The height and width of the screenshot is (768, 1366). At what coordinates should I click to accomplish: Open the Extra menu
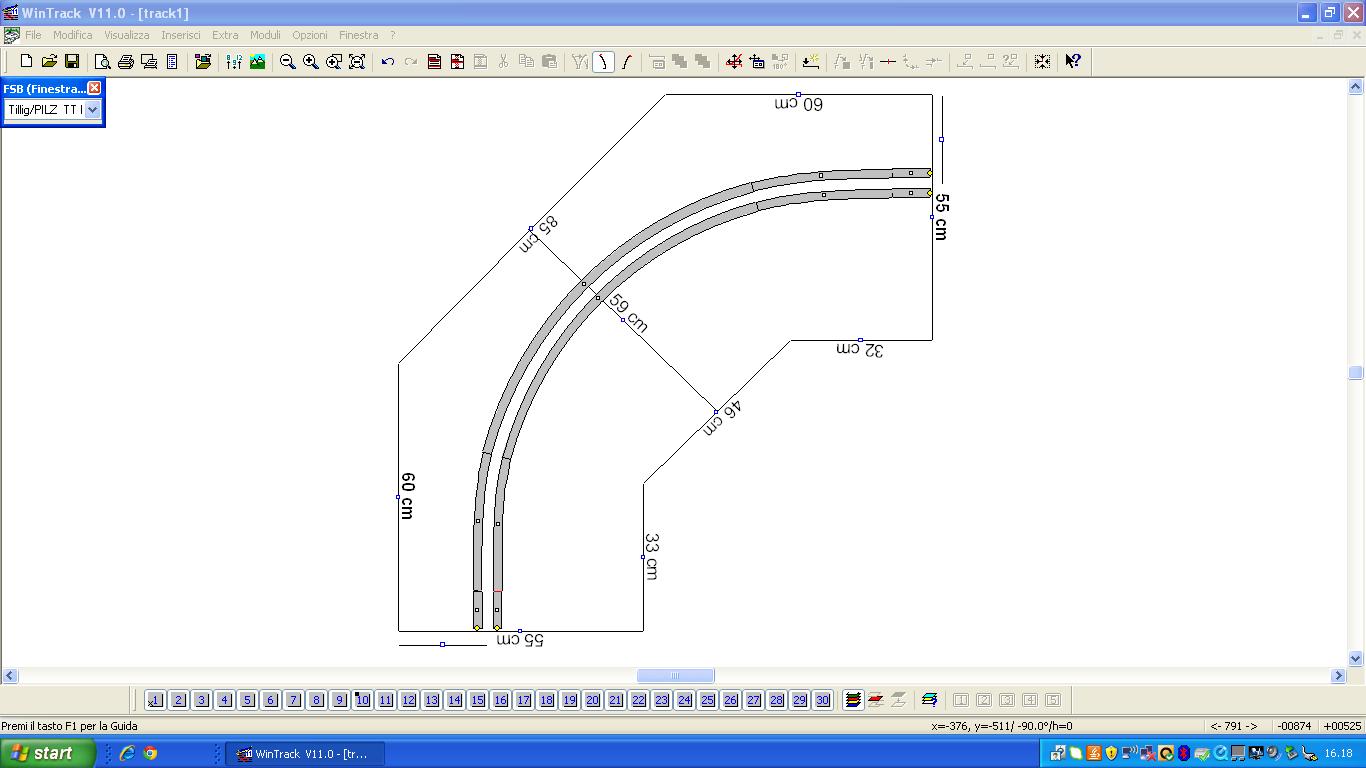tap(225, 35)
